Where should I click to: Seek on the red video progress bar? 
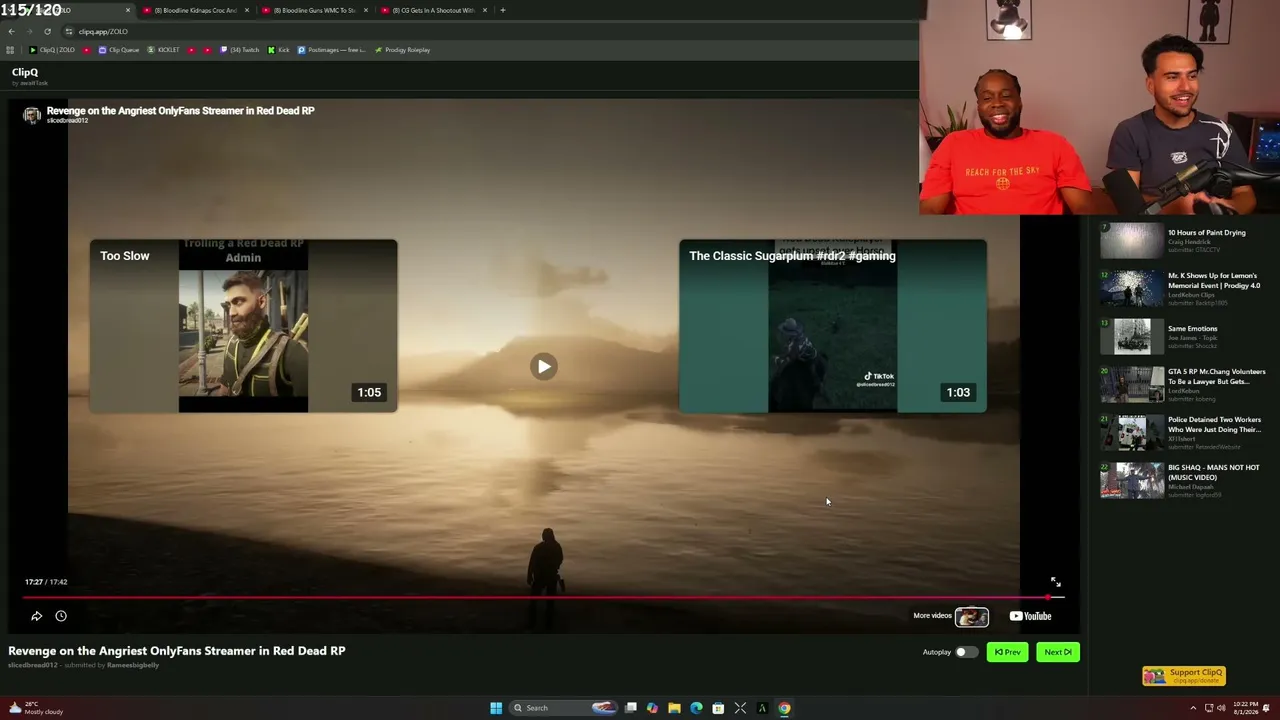point(543,597)
